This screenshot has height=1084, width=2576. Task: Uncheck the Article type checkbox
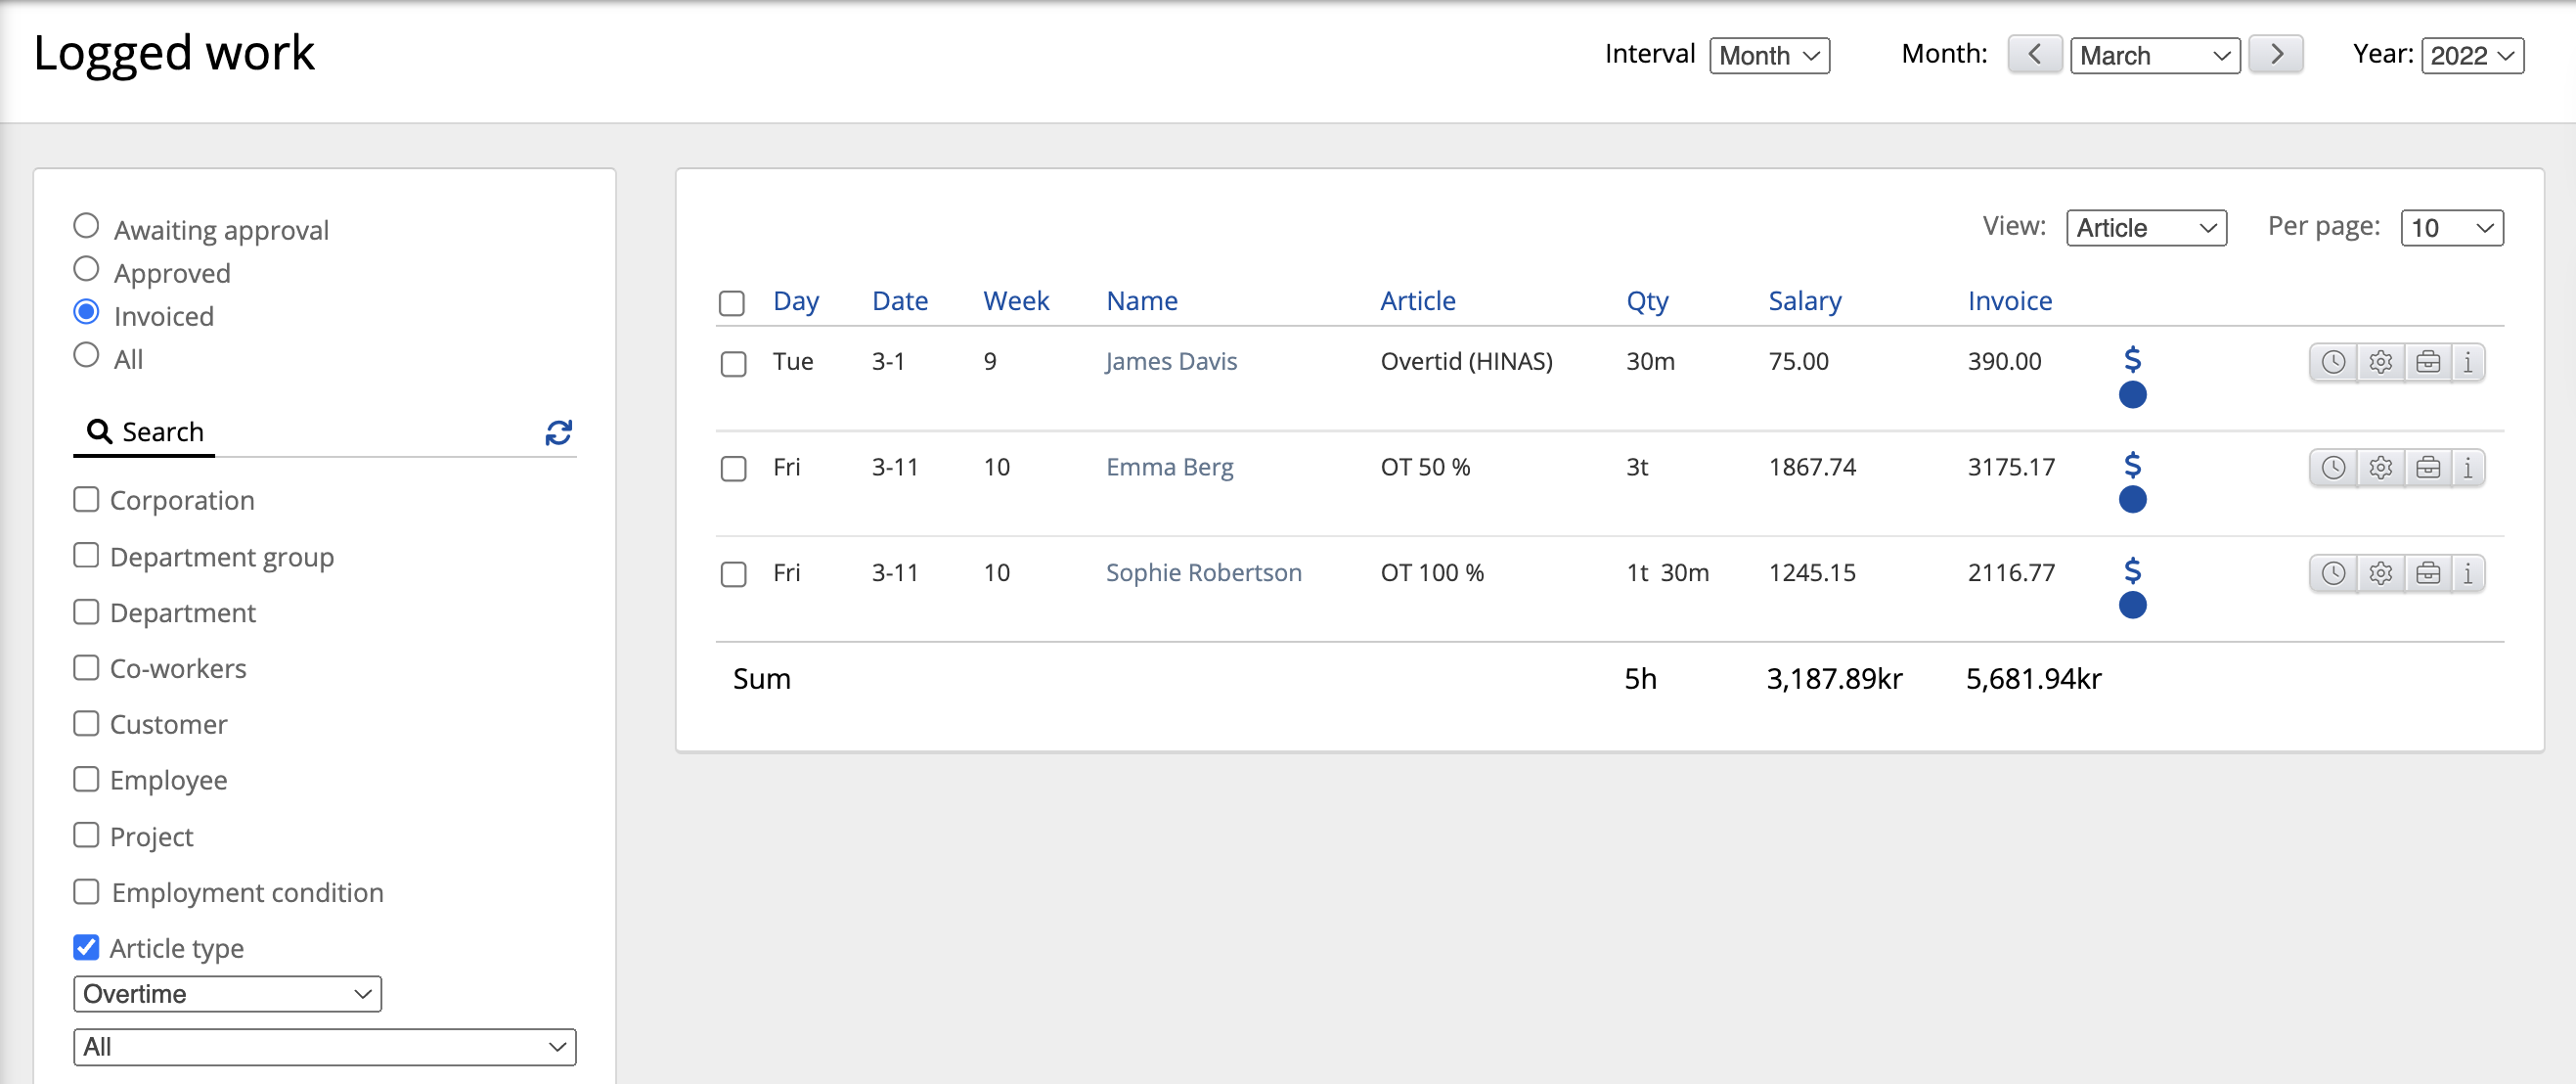pyautogui.click(x=87, y=946)
